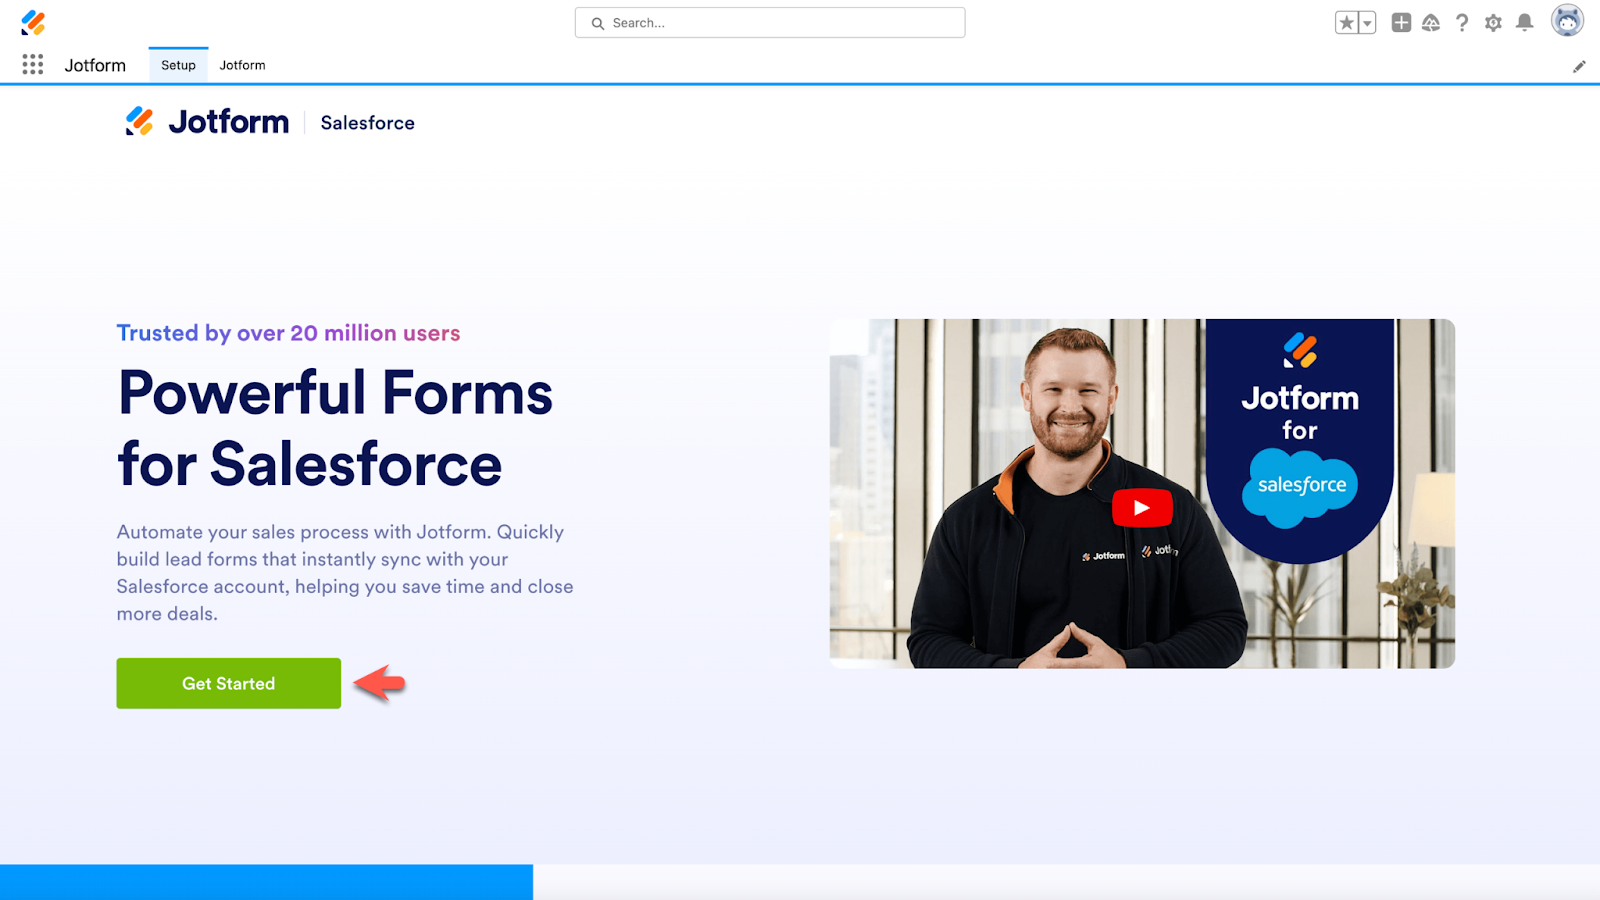Play the Jotform for Salesforce video
The width and height of the screenshot is (1600, 900).
pos(1142,507)
